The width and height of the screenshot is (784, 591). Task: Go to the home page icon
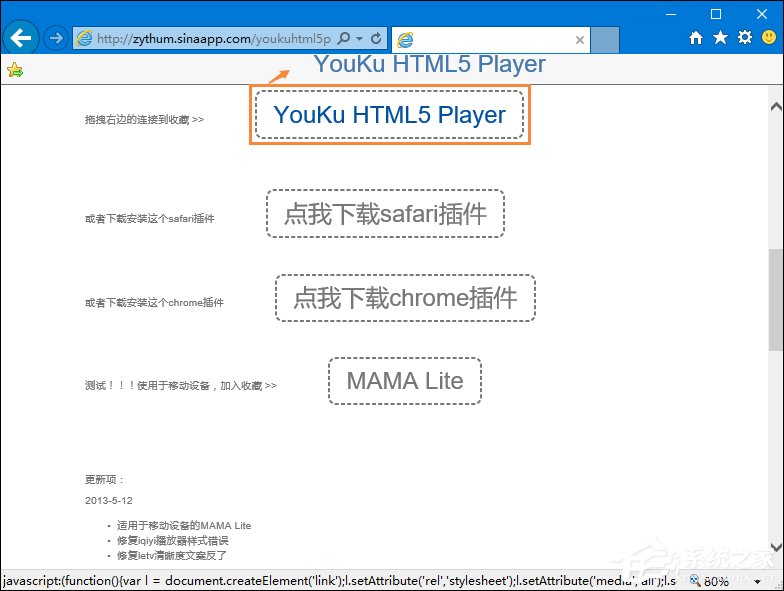pos(696,38)
